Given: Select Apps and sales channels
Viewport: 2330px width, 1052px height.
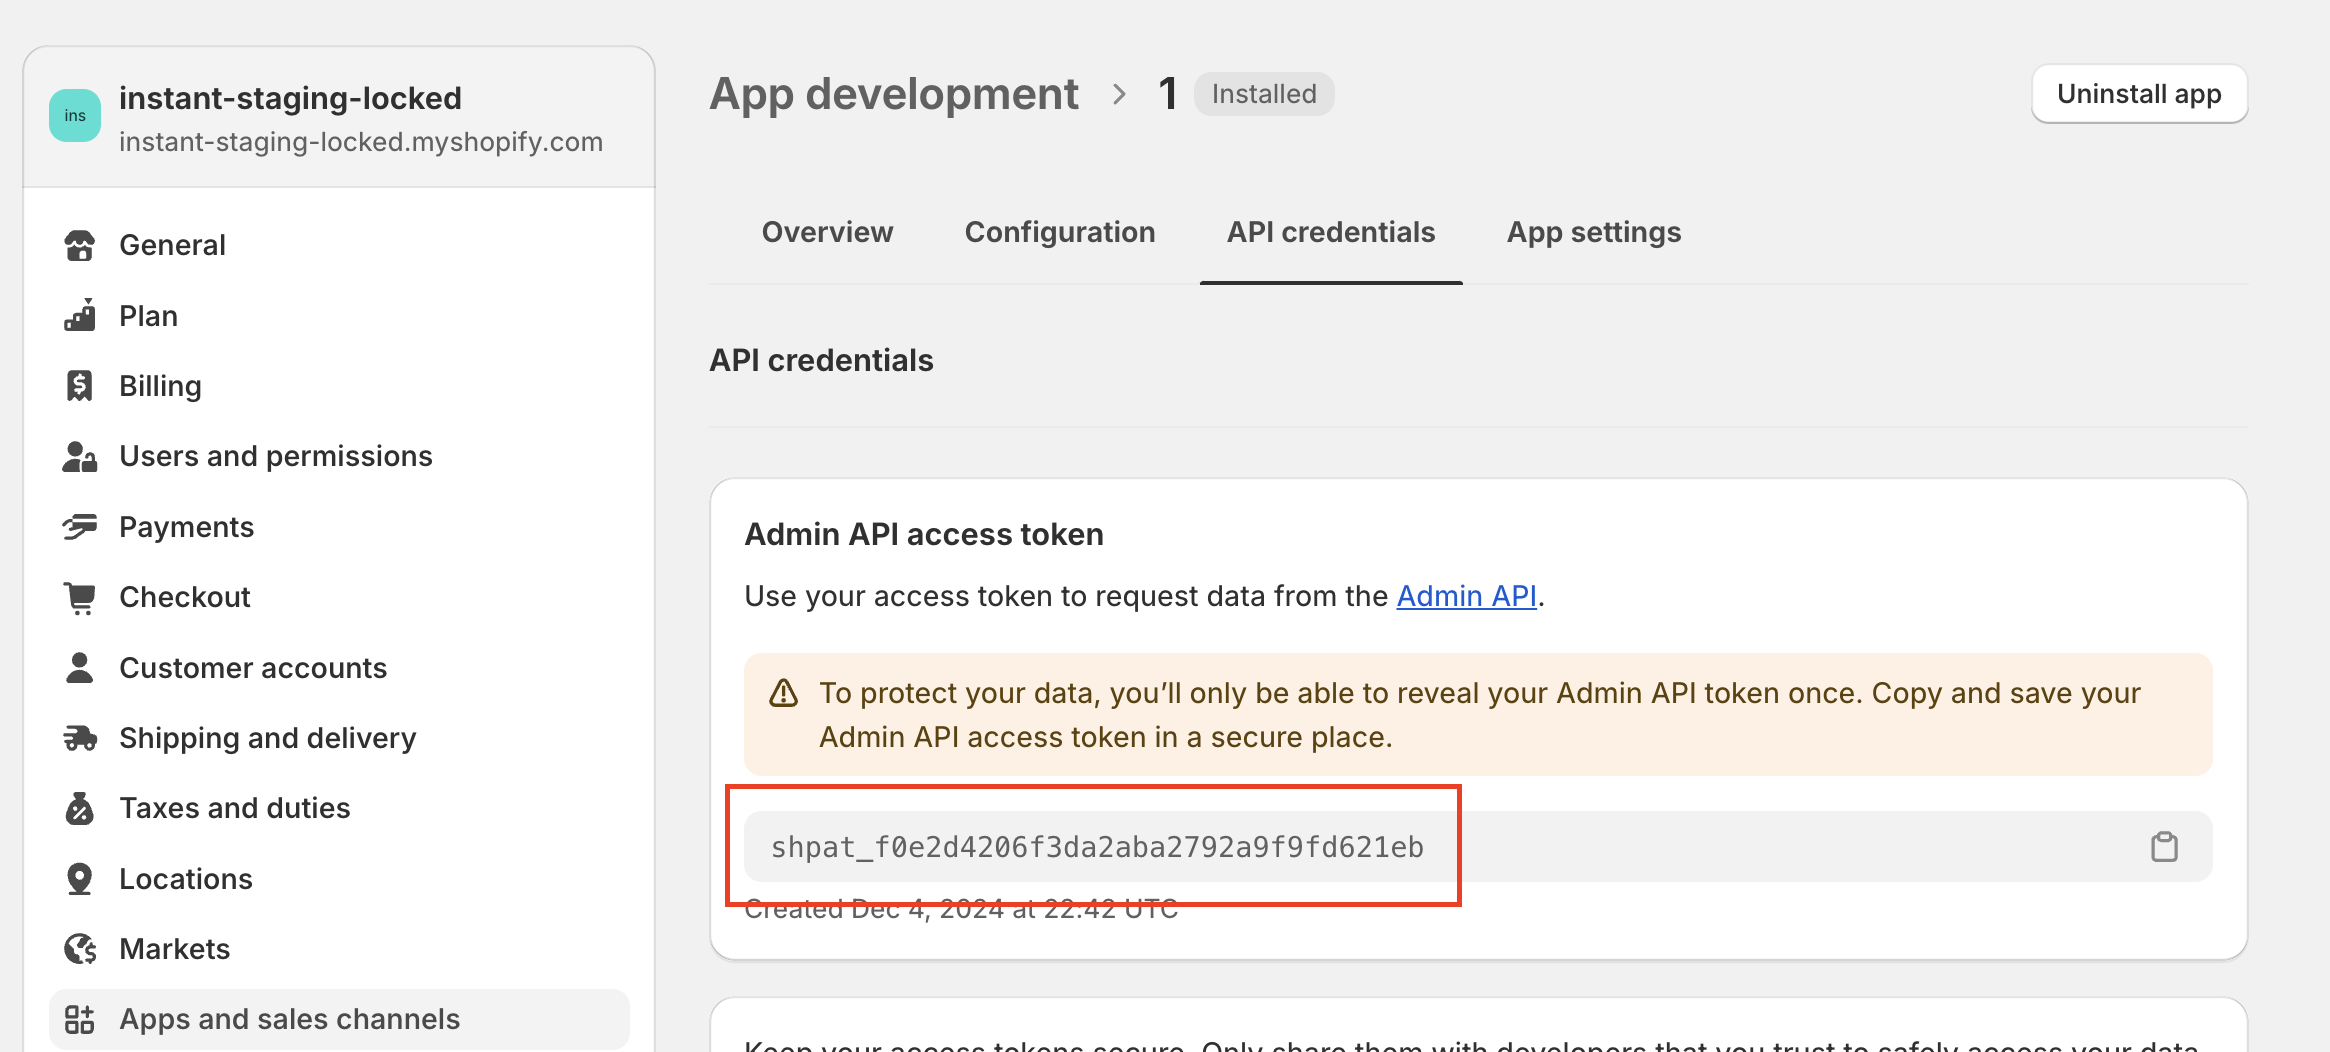Looking at the screenshot, I should click(x=340, y=1019).
